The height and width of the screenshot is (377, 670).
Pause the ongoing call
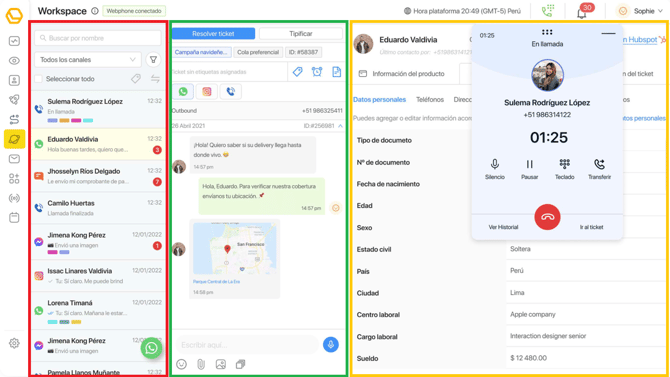(529, 169)
